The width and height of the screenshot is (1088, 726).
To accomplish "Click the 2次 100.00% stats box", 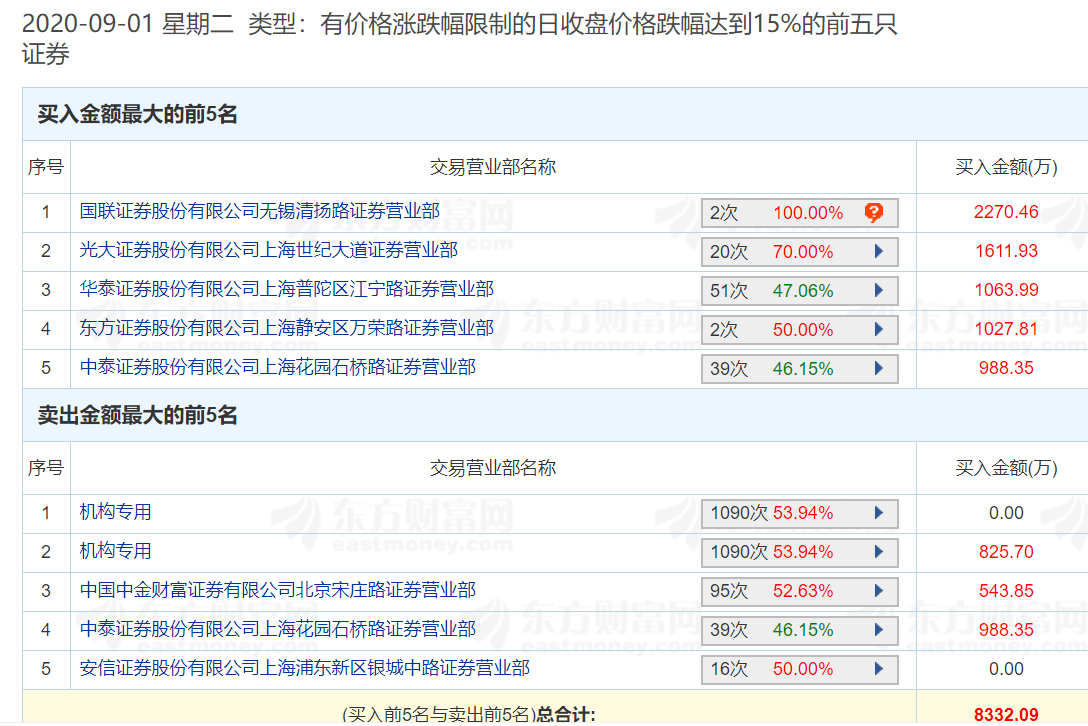I will click(799, 213).
